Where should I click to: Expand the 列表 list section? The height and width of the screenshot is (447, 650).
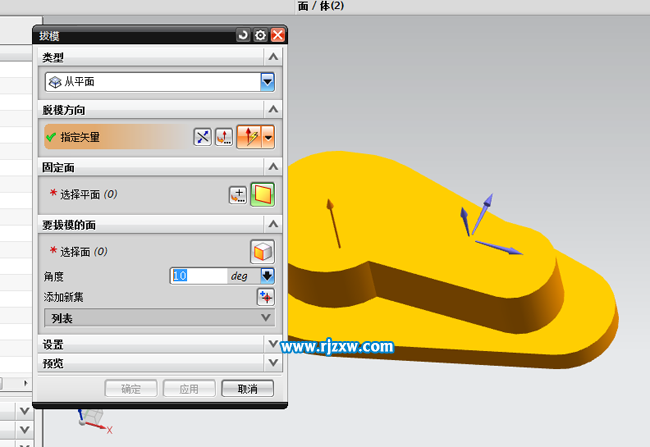pyautogui.click(x=160, y=318)
